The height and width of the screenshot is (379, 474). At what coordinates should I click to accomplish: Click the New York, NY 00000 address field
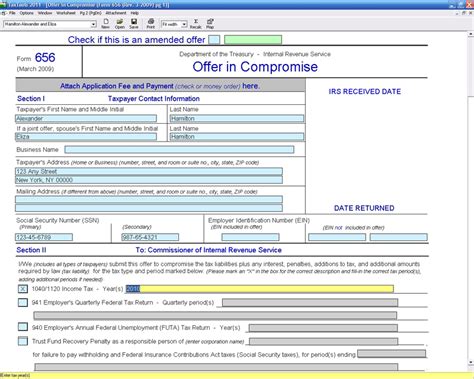coord(149,180)
